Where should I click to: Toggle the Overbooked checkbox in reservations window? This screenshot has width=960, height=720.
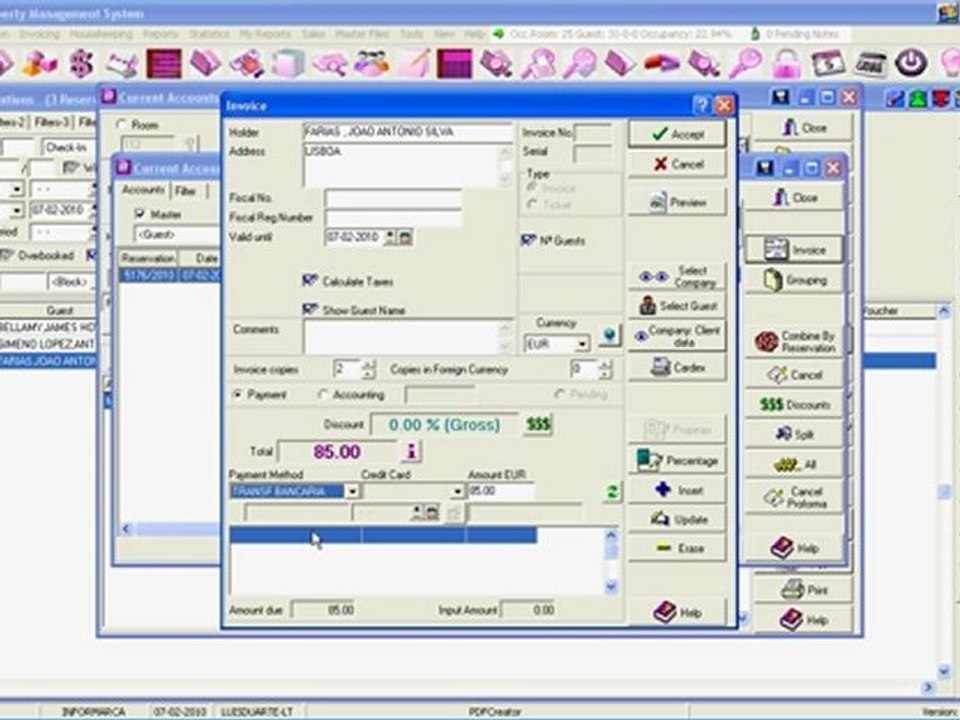pos(6,255)
